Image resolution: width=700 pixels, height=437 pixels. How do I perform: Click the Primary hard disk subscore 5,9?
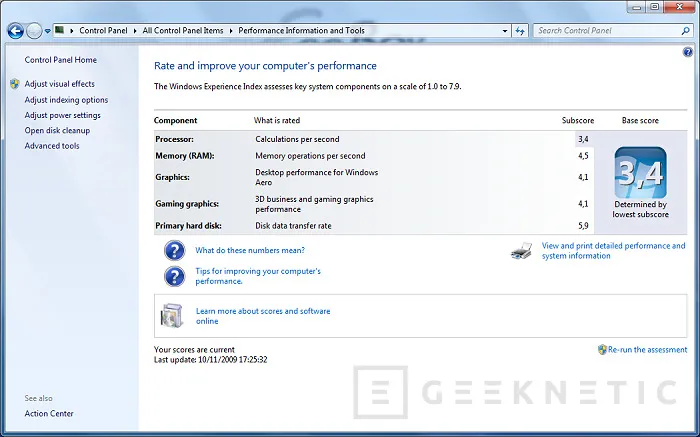(583, 226)
